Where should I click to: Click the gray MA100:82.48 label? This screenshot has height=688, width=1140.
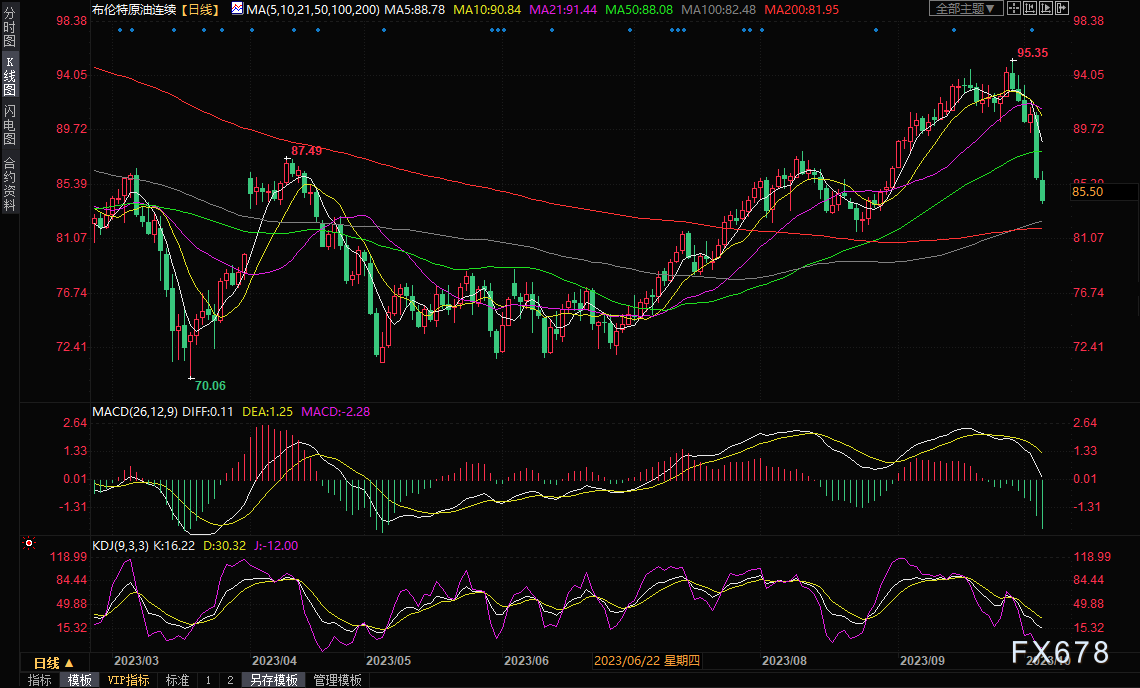coord(718,9)
